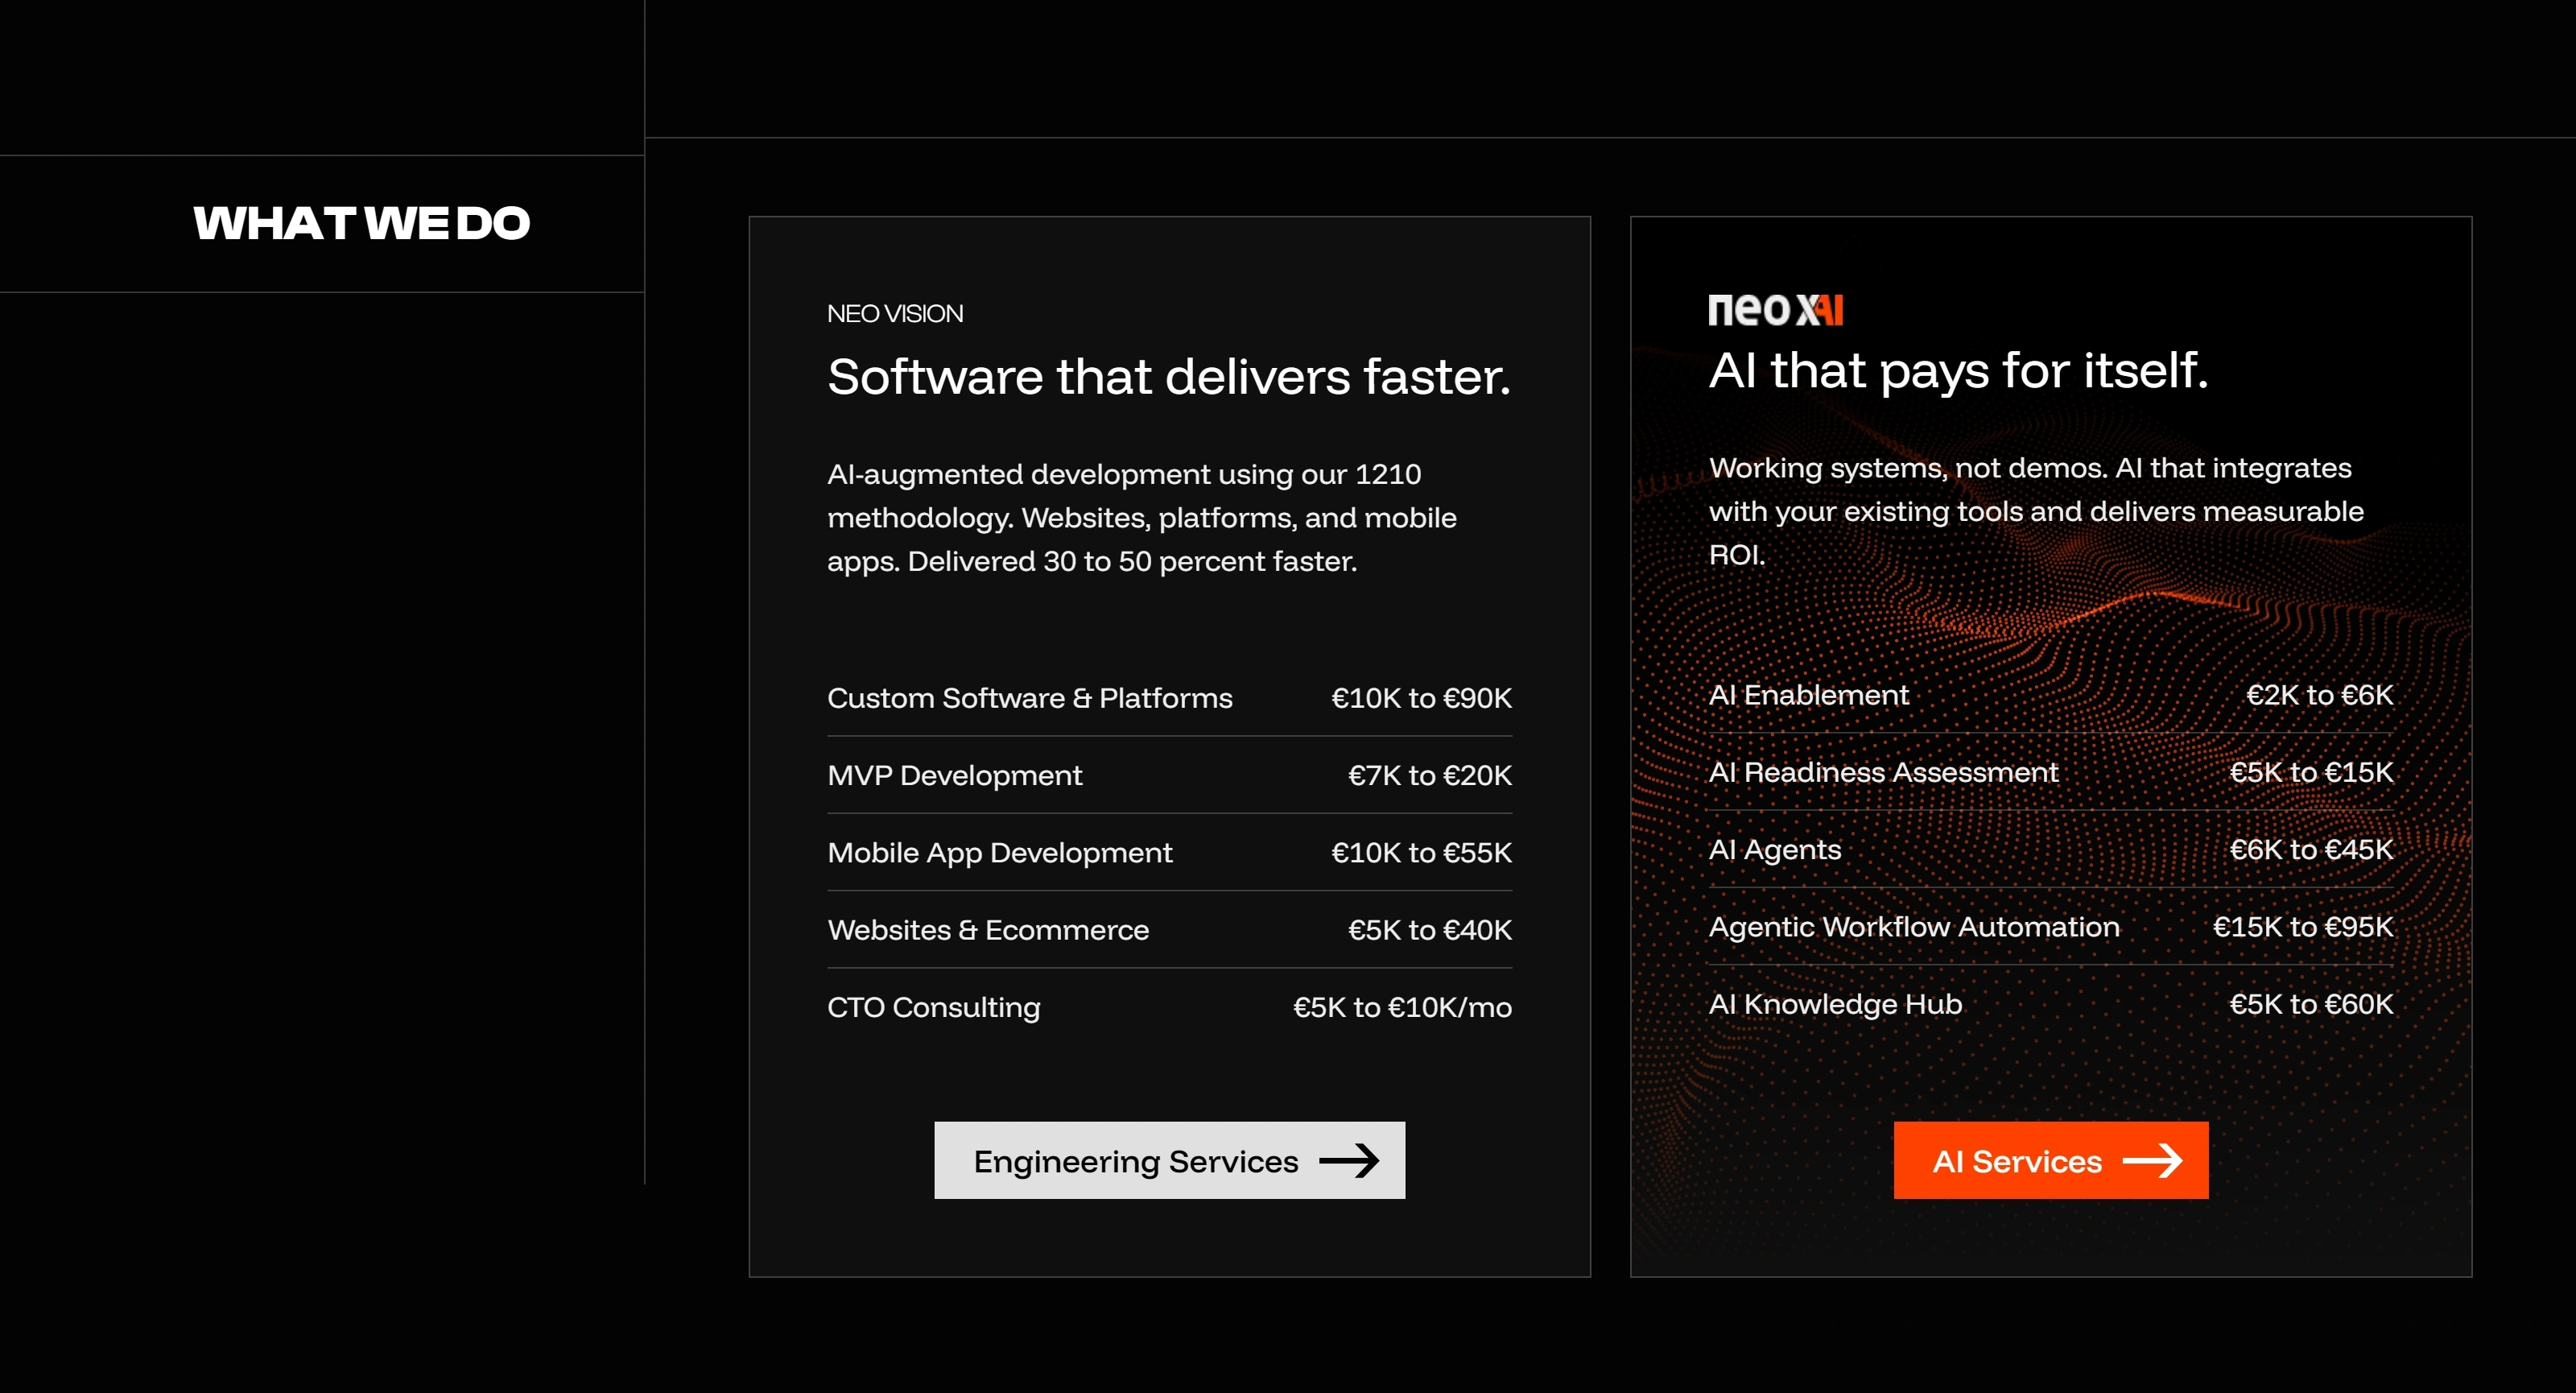Open the AI Services button

pos(2050,1160)
